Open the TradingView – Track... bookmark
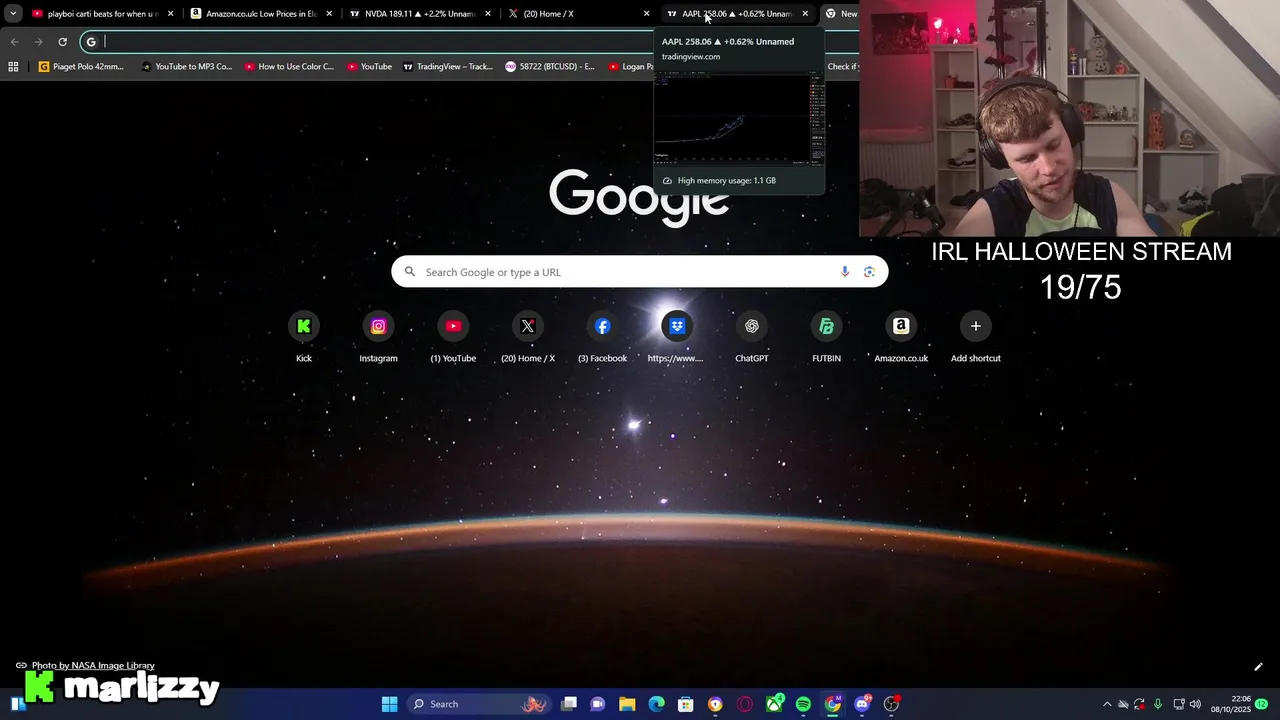 pos(448,67)
